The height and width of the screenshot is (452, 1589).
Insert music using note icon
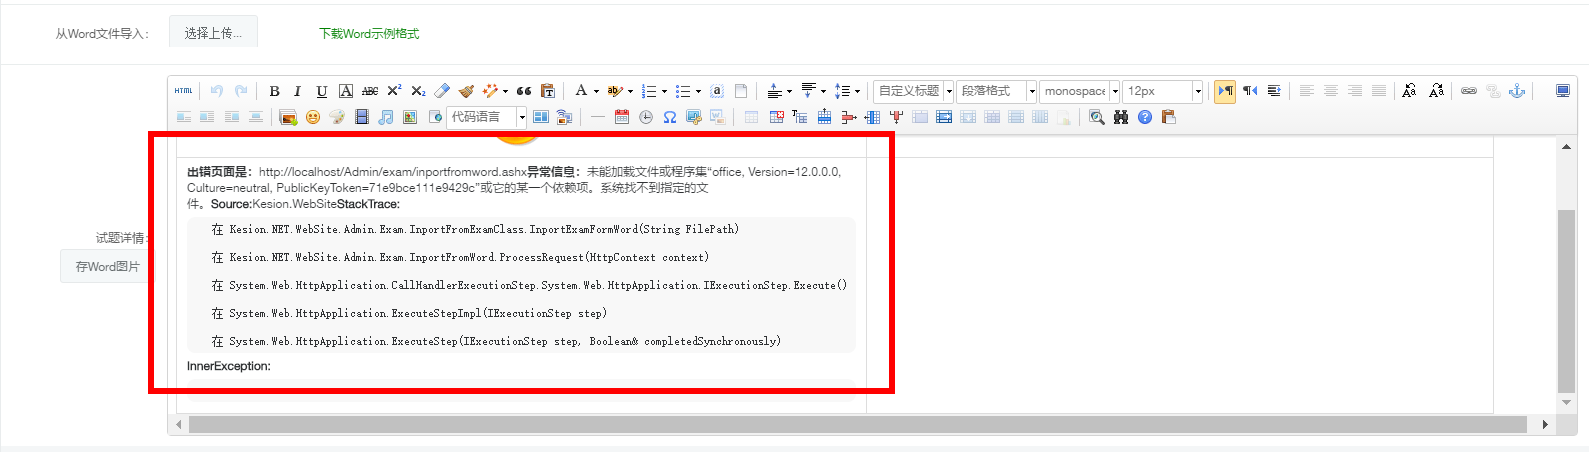click(386, 117)
